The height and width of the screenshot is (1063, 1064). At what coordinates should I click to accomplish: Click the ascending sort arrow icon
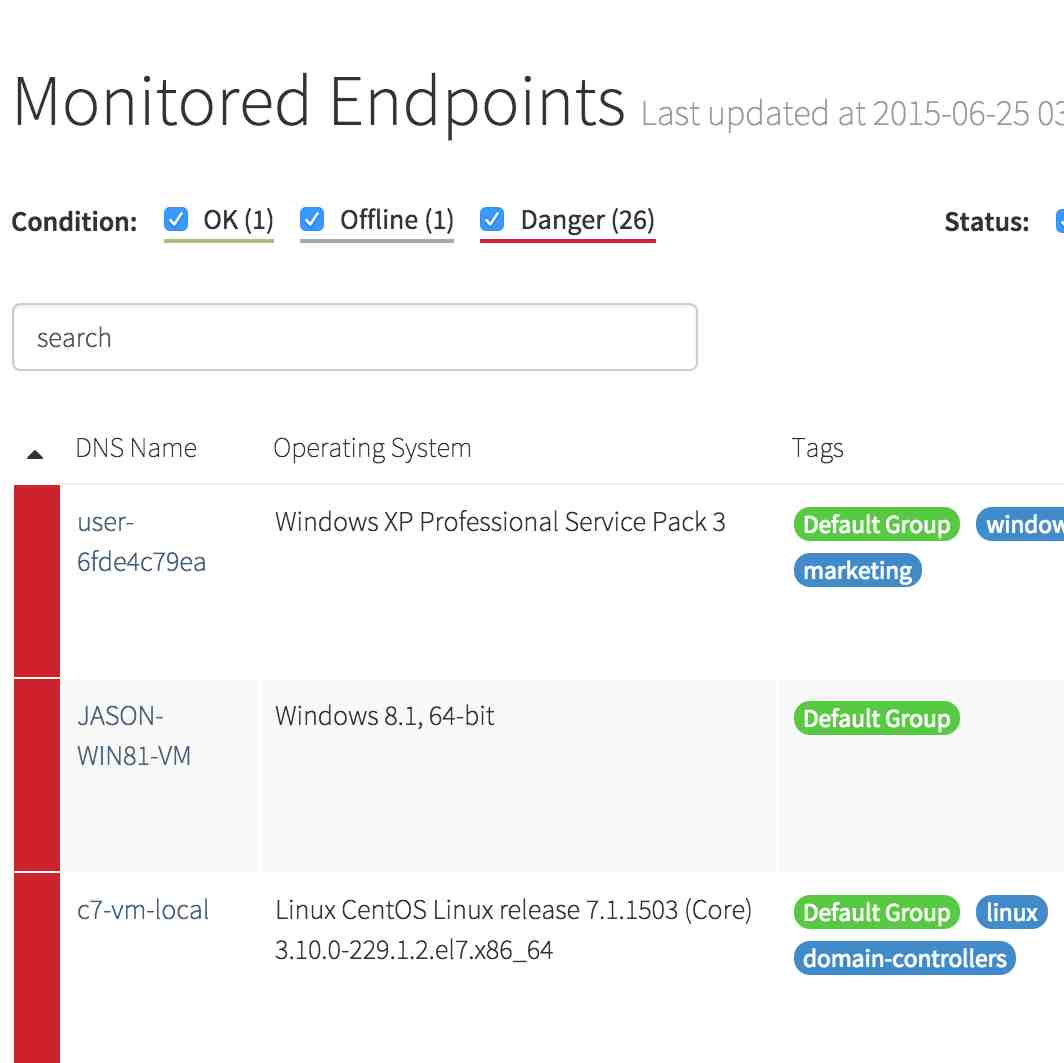(35, 454)
